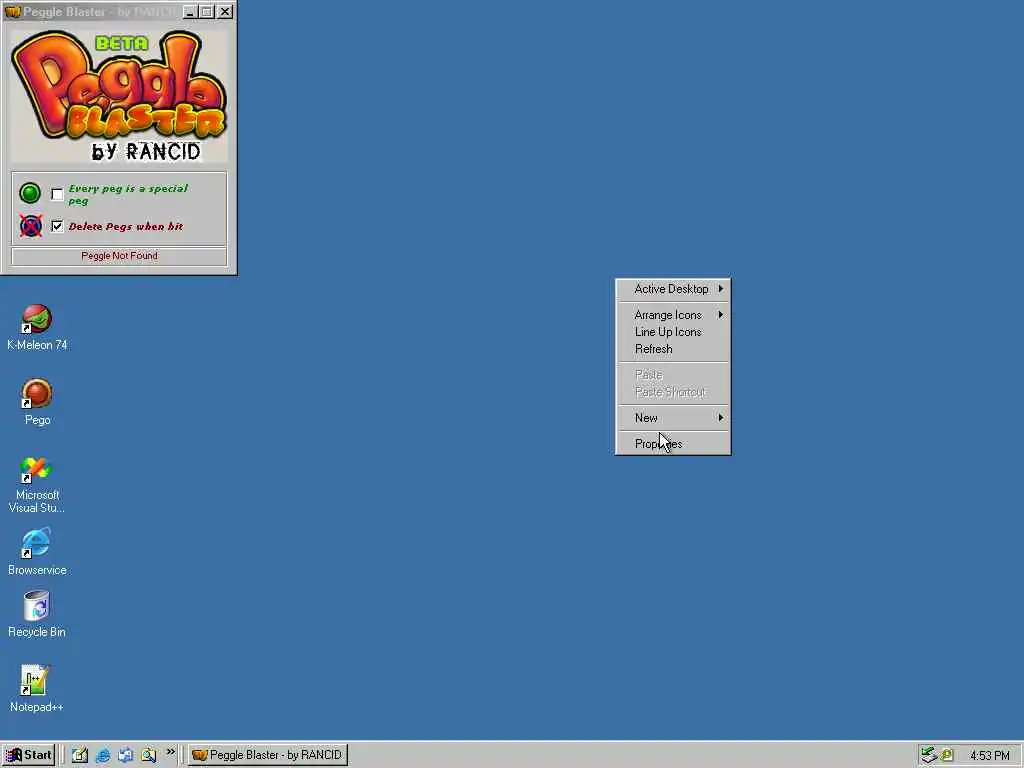Viewport: 1024px width, 768px height.
Task: Click the crossed-out peg icon
Action: tap(30, 226)
